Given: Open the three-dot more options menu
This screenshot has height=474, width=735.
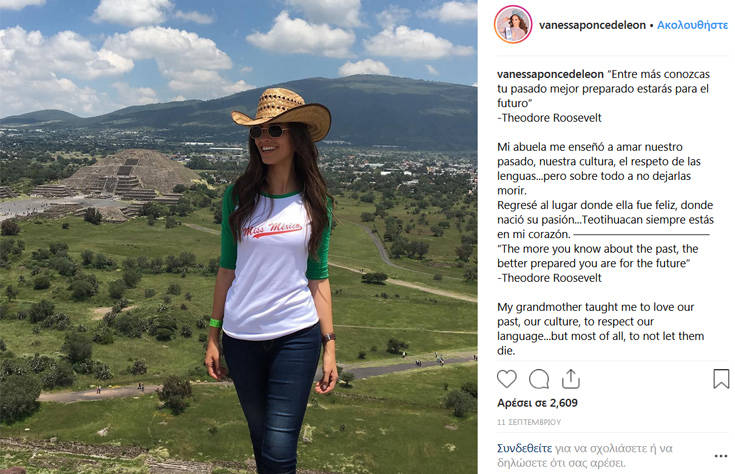Looking at the screenshot, I should (720, 456).
